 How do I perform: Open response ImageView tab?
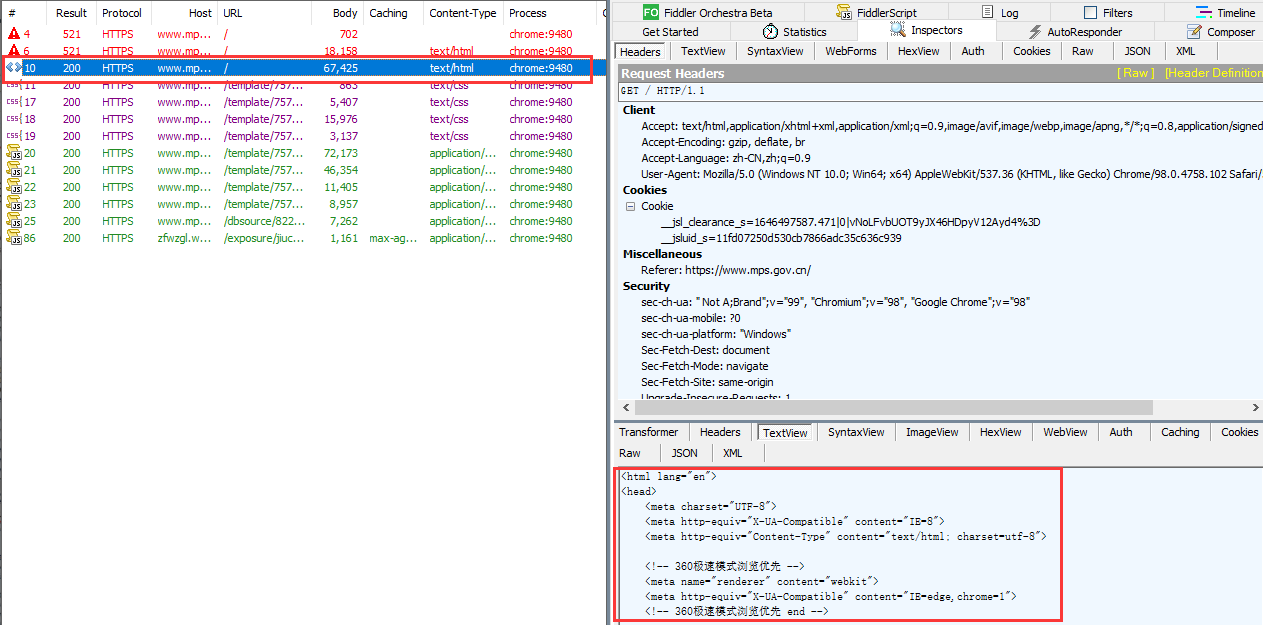click(x=932, y=432)
